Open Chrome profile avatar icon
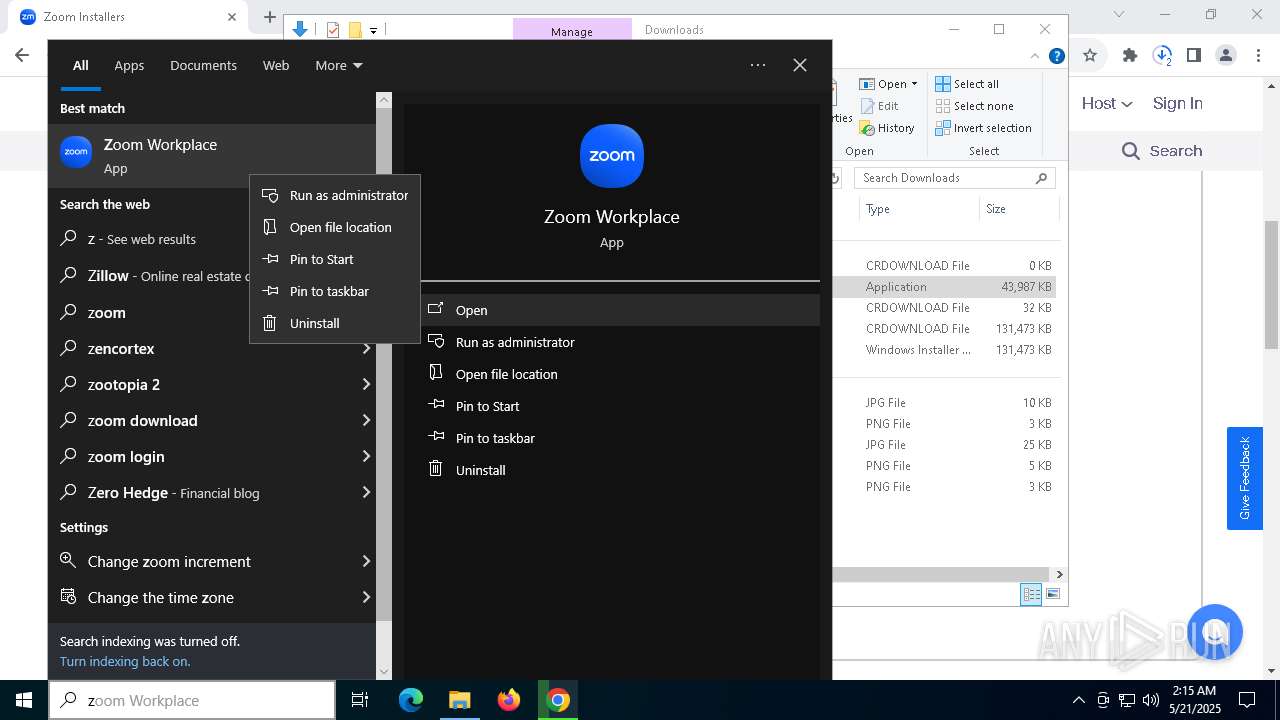1280x720 pixels. [x=1226, y=55]
